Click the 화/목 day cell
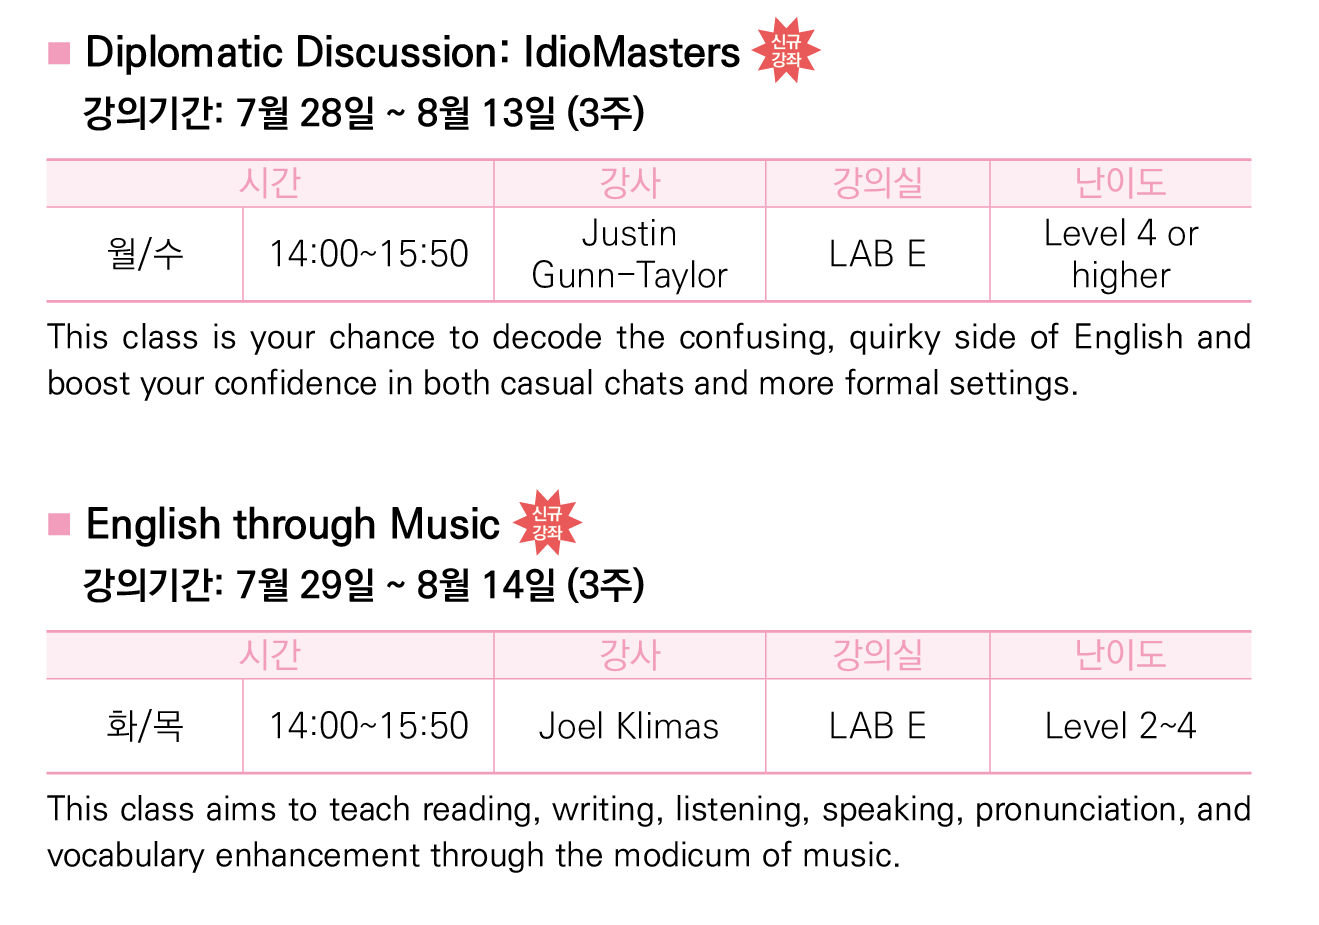Screen dimensions: 1319x925 tap(145, 726)
